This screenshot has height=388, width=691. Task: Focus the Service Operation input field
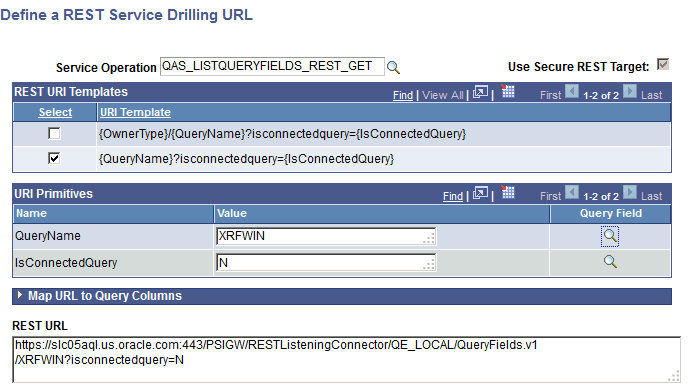pos(272,67)
